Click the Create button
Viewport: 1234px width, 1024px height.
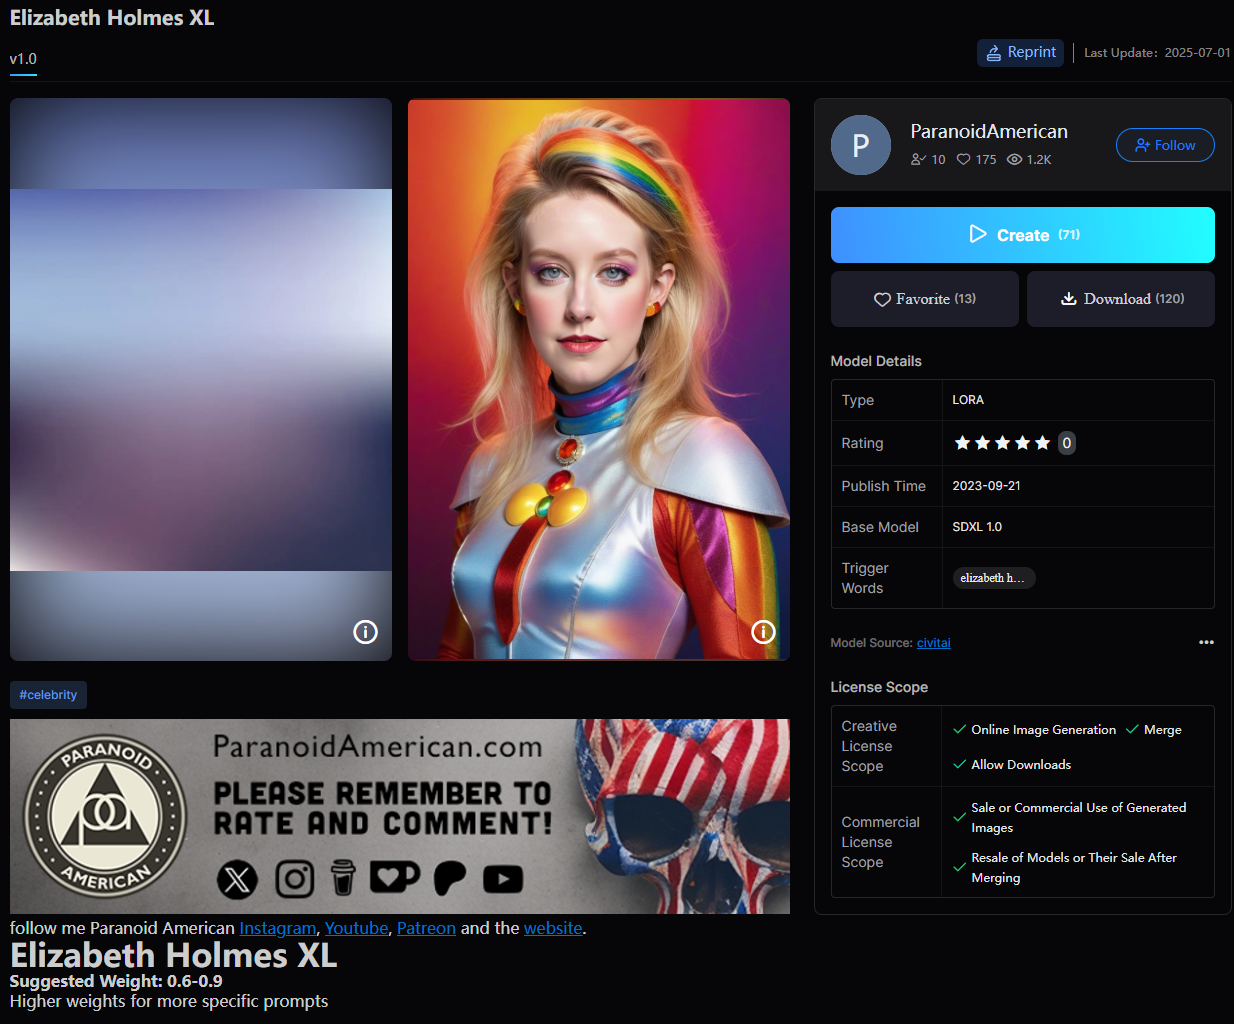point(1023,235)
